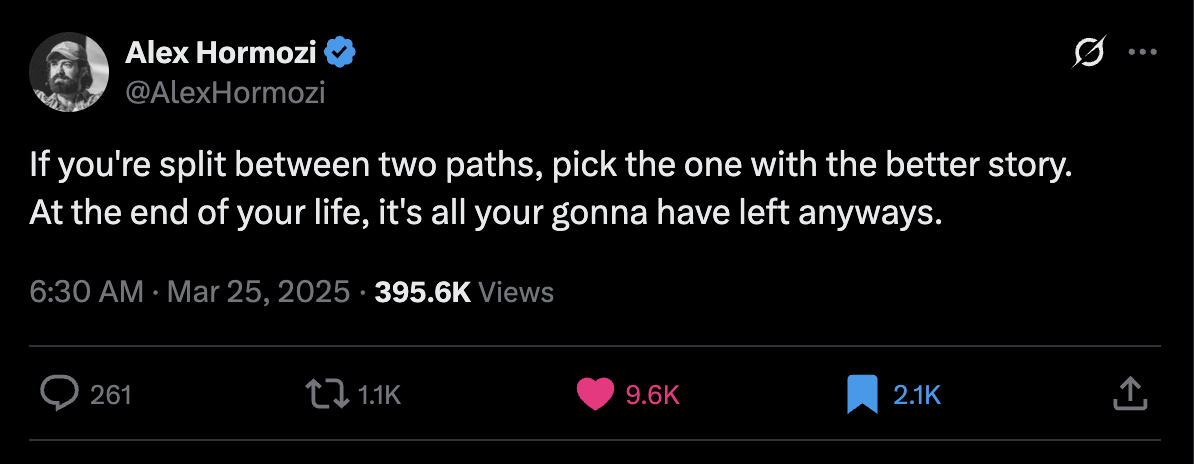Remove bookmark using blue bookmark icon
This screenshot has height=464, width=1194.
(861, 394)
